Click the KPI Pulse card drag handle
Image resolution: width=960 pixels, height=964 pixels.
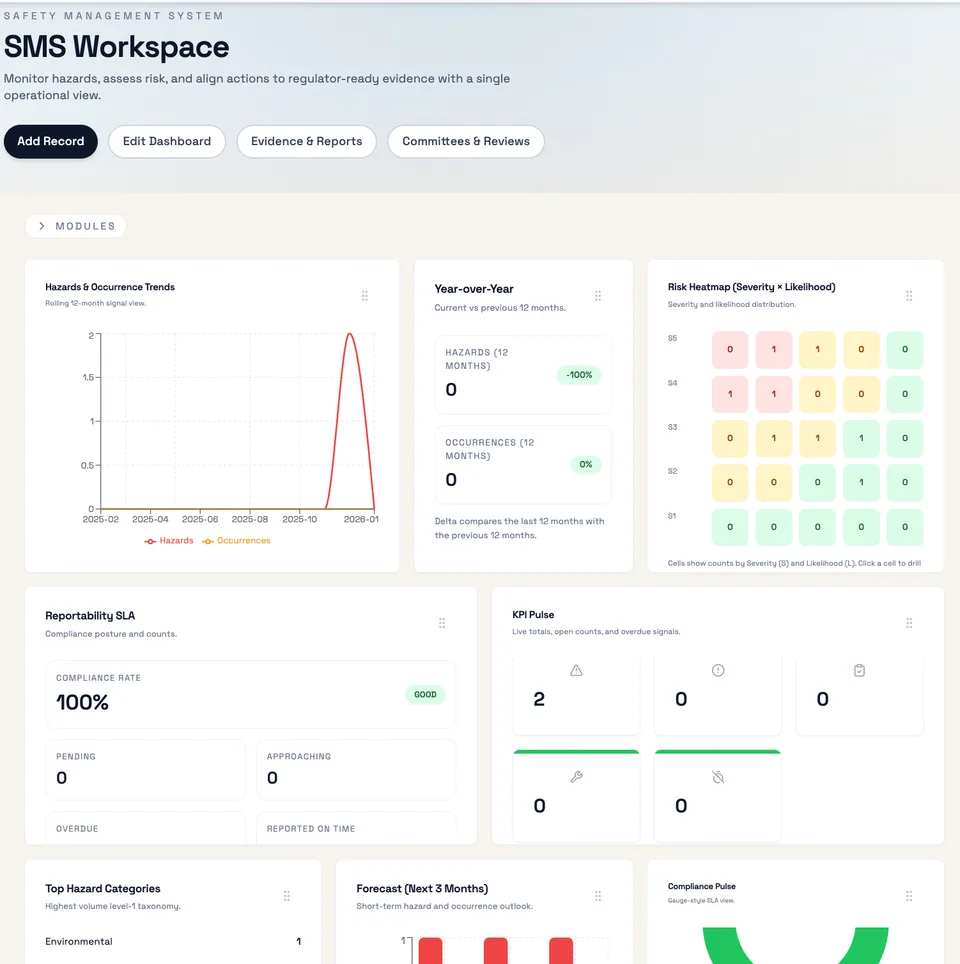click(909, 622)
